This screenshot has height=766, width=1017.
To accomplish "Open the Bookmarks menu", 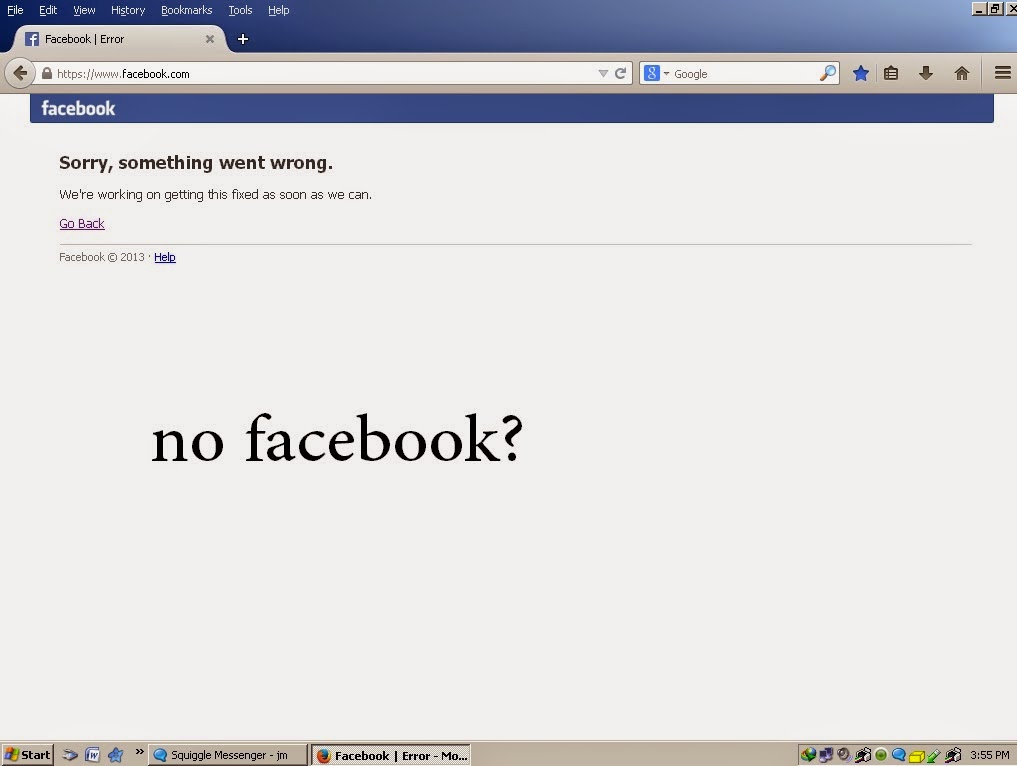I will [x=186, y=10].
